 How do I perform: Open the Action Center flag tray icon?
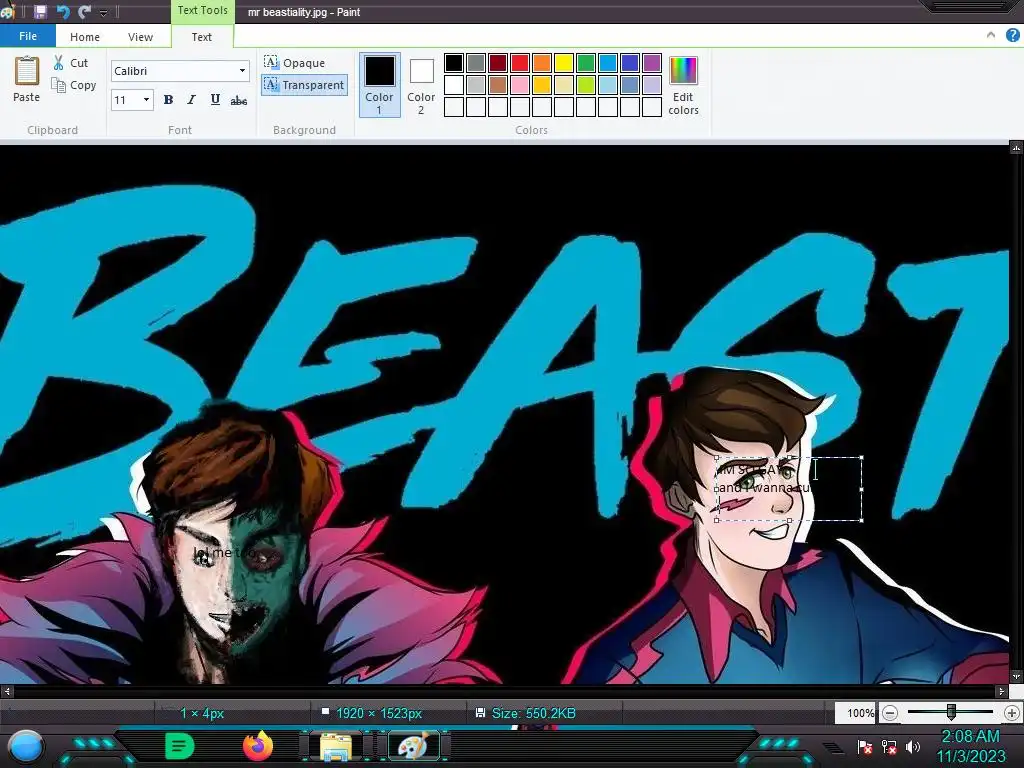click(x=865, y=747)
